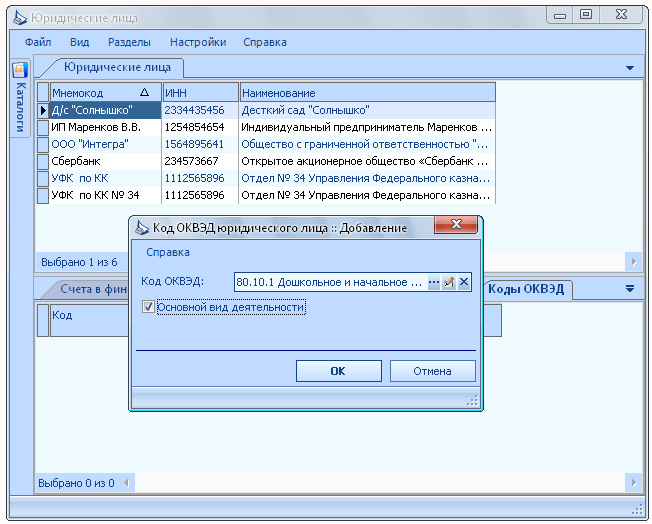Open the Настройки menu

(x=198, y=42)
